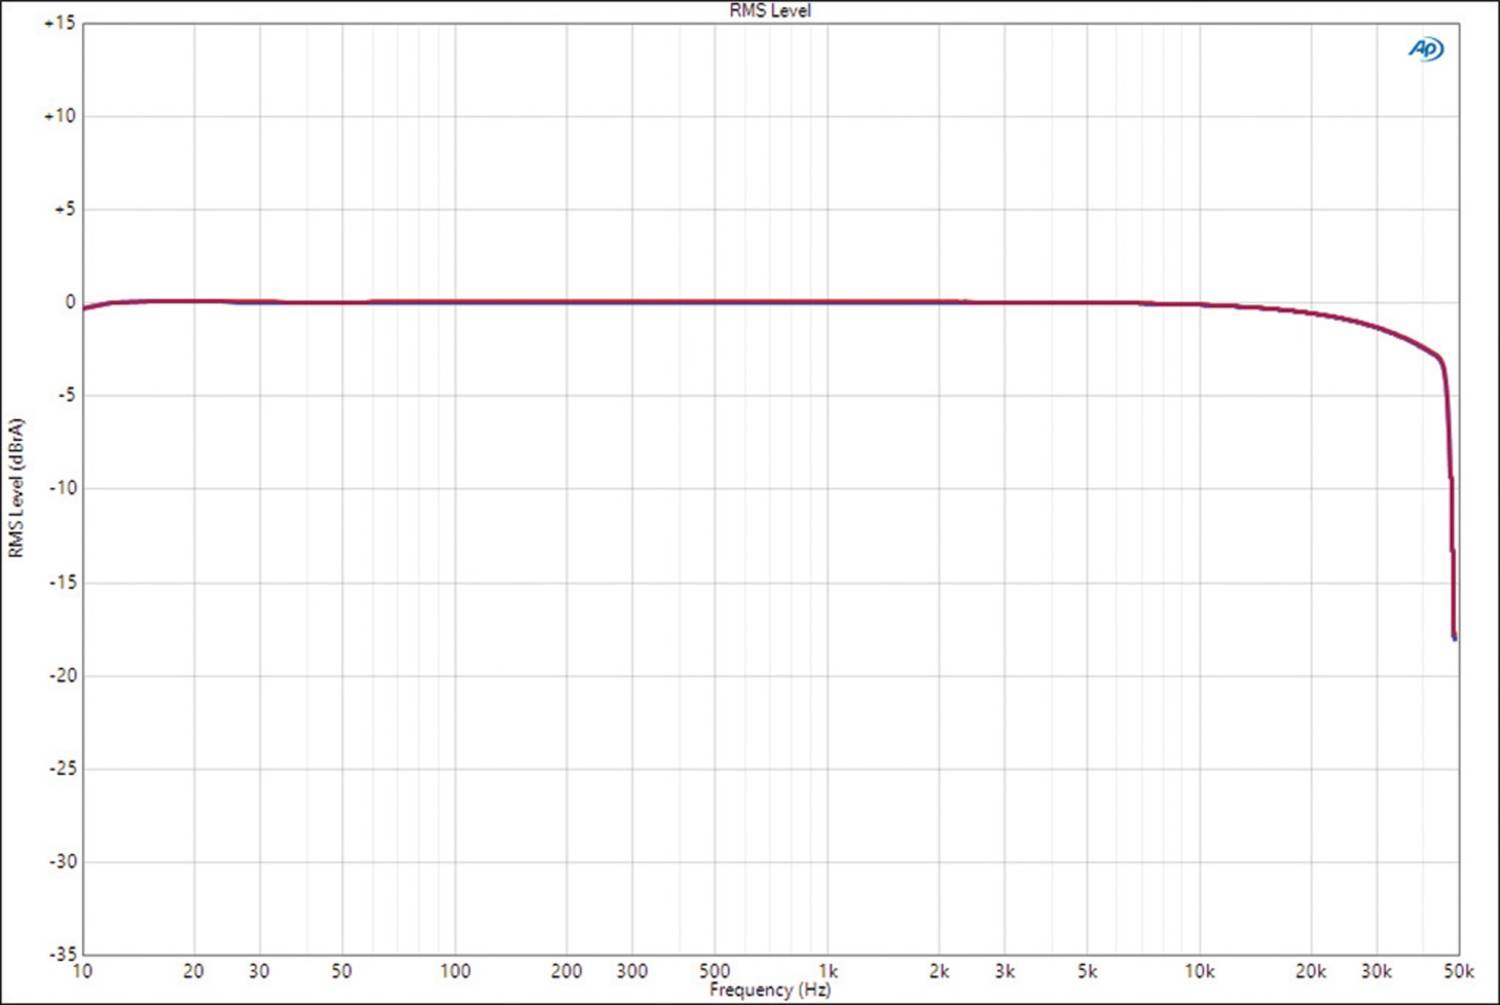Click the '3k' frequency tick label
Image resolution: width=1500 pixels, height=1005 pixels.
[x=1005, y=971]
